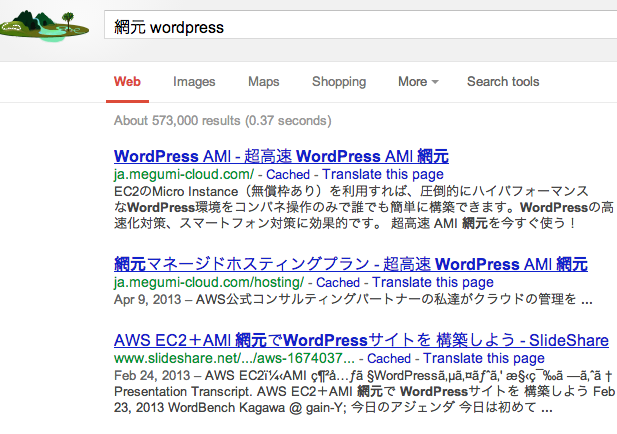The height and width of the screenshot is (434, 617).
Task: Click the snippet line starting EC2のMicro Instance
Action: 351,191
